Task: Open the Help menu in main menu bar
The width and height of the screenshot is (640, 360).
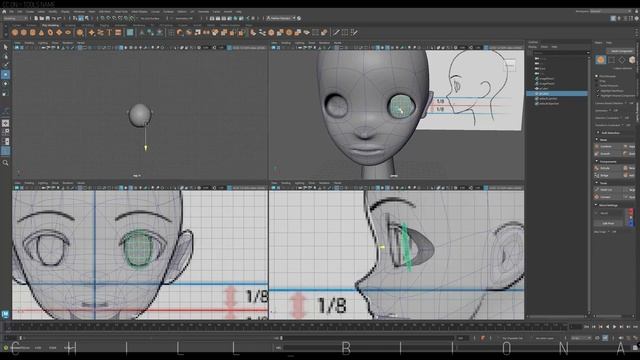Action: (x=239, y=11)
